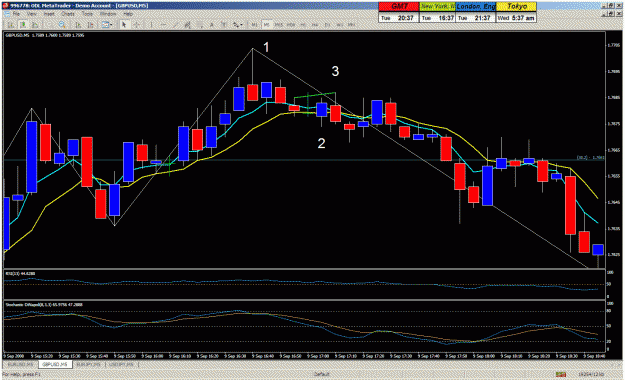
Task: Click the Default profile status bar entry
Action: pyautogui.click(x=321, y=374)
